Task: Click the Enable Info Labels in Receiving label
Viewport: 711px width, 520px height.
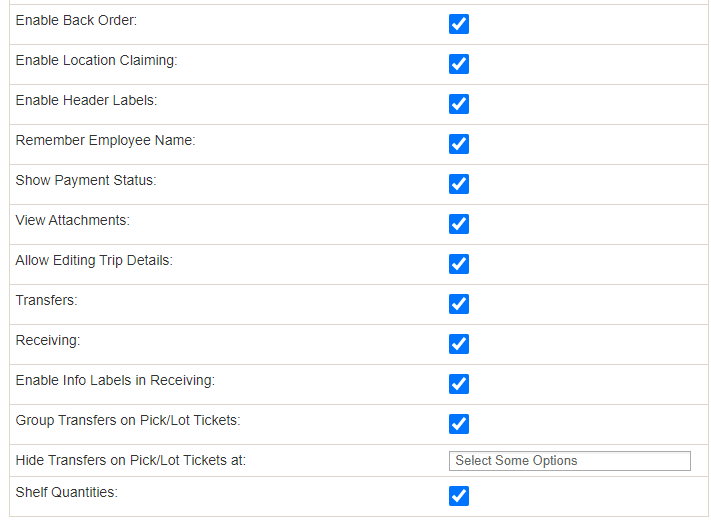Action: click(115, 380)
